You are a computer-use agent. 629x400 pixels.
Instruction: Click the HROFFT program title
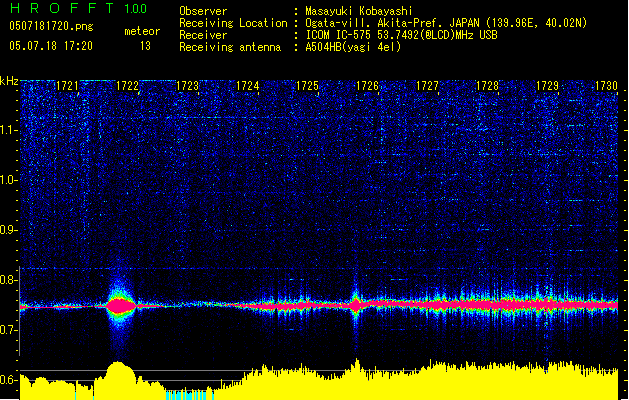62,8
